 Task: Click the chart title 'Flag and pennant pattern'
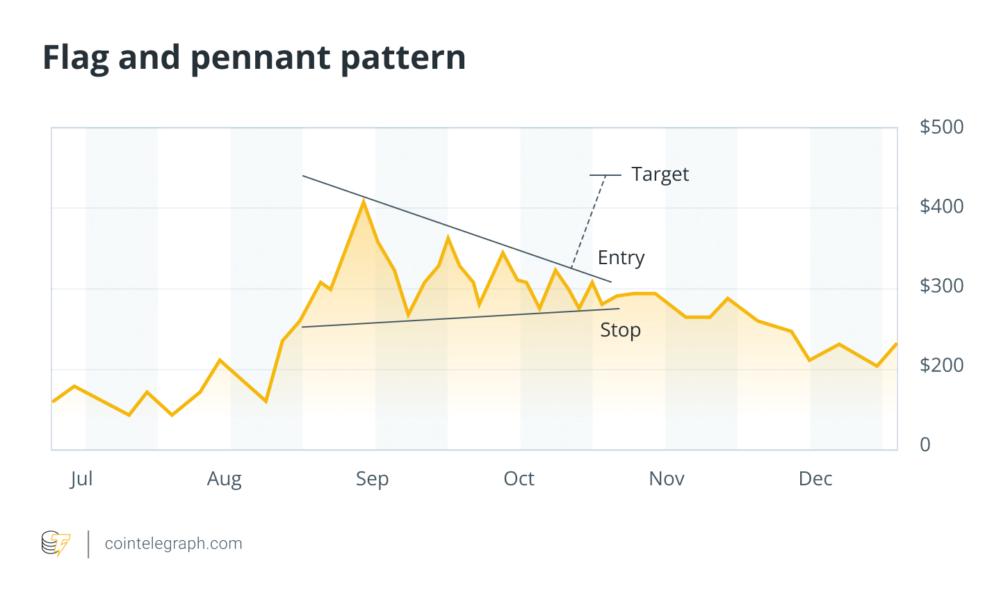point(254,58)
